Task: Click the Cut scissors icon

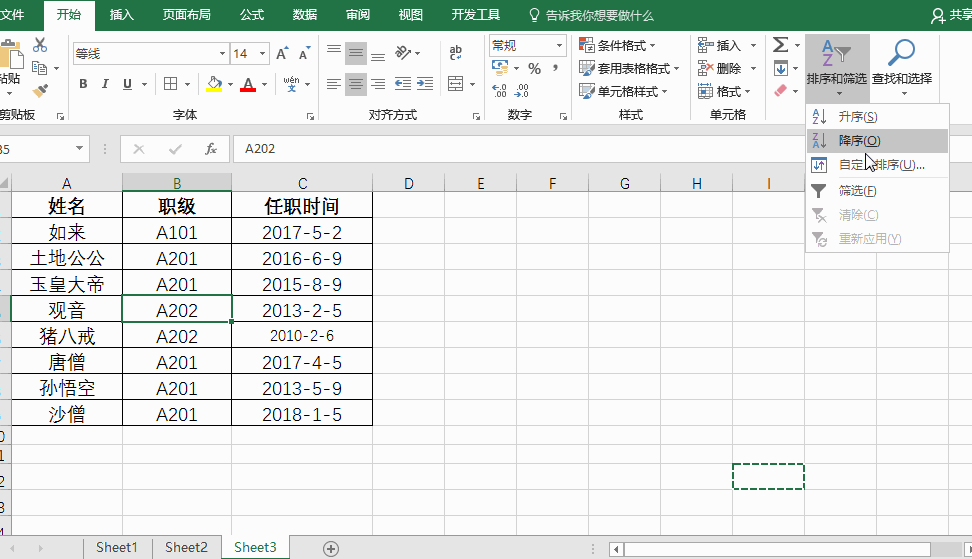Action: [x=40, y=45]
